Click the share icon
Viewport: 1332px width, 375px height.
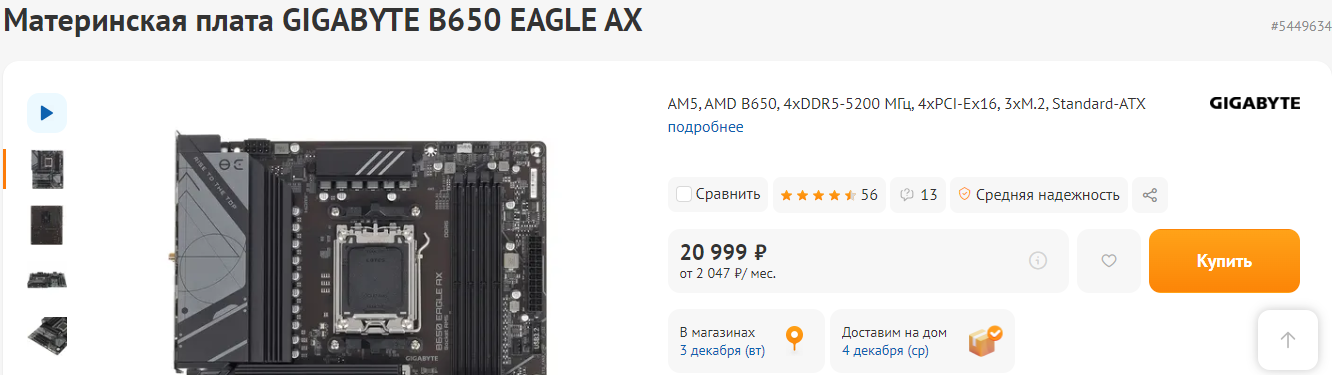1150,194
